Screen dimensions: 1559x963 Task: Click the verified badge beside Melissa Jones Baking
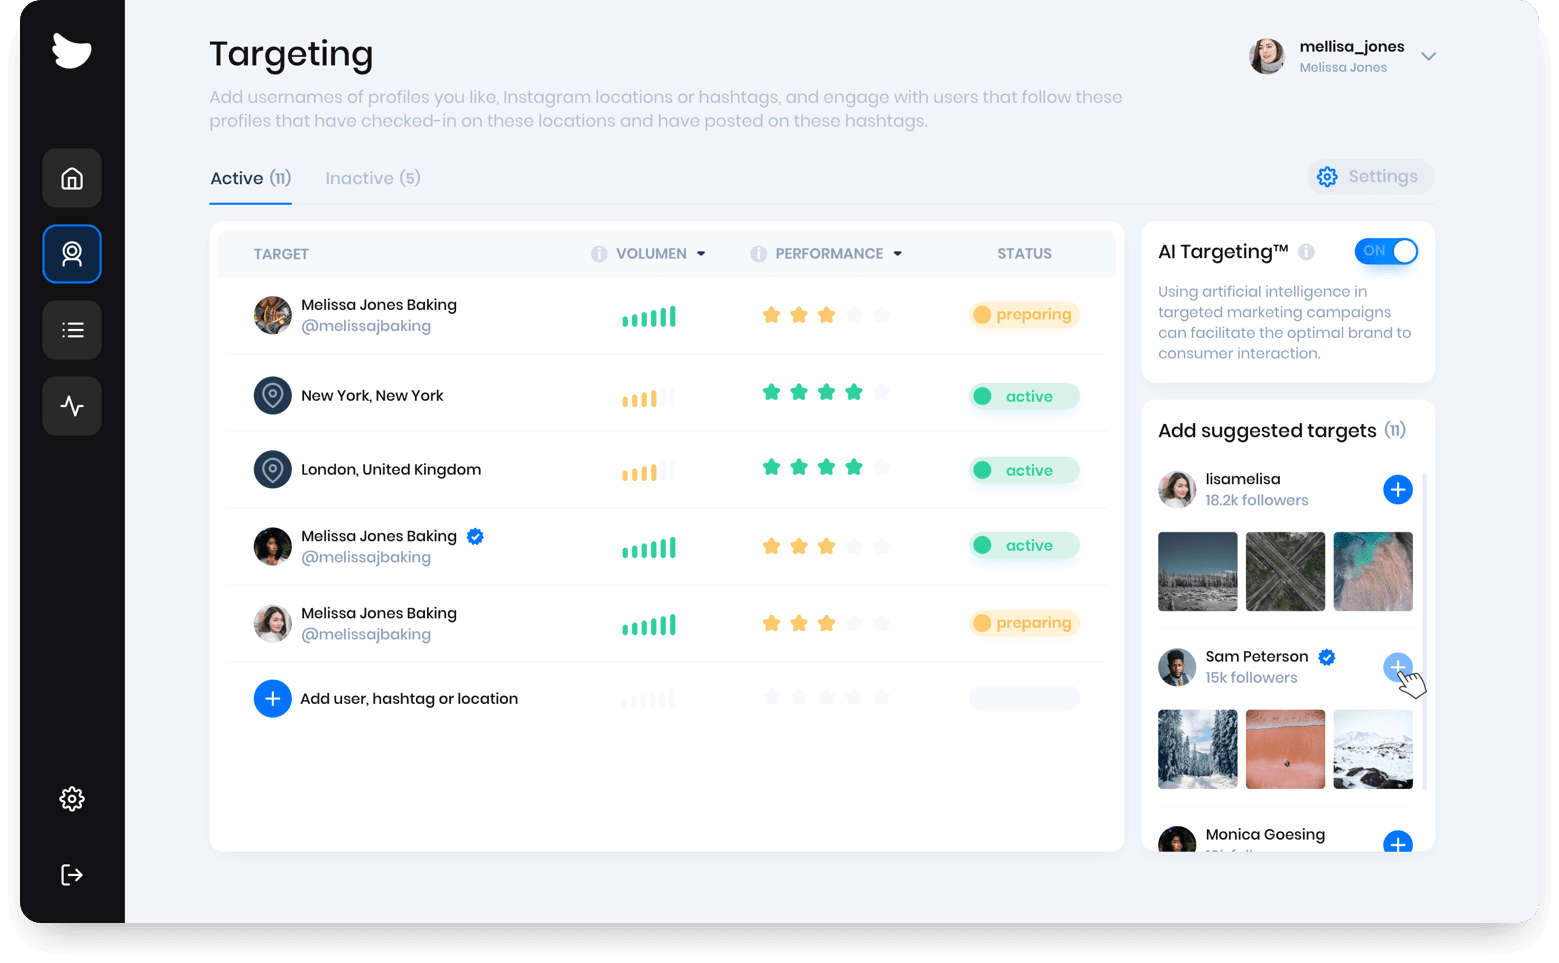(476, 536)
